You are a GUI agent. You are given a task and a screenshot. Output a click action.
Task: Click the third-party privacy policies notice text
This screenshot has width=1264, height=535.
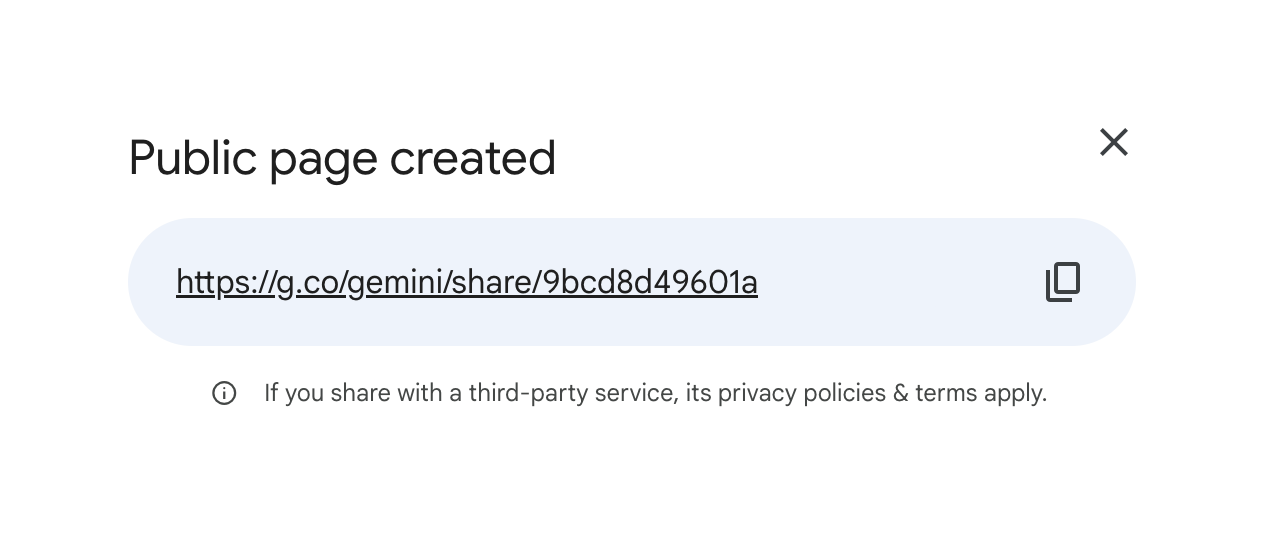655,393
